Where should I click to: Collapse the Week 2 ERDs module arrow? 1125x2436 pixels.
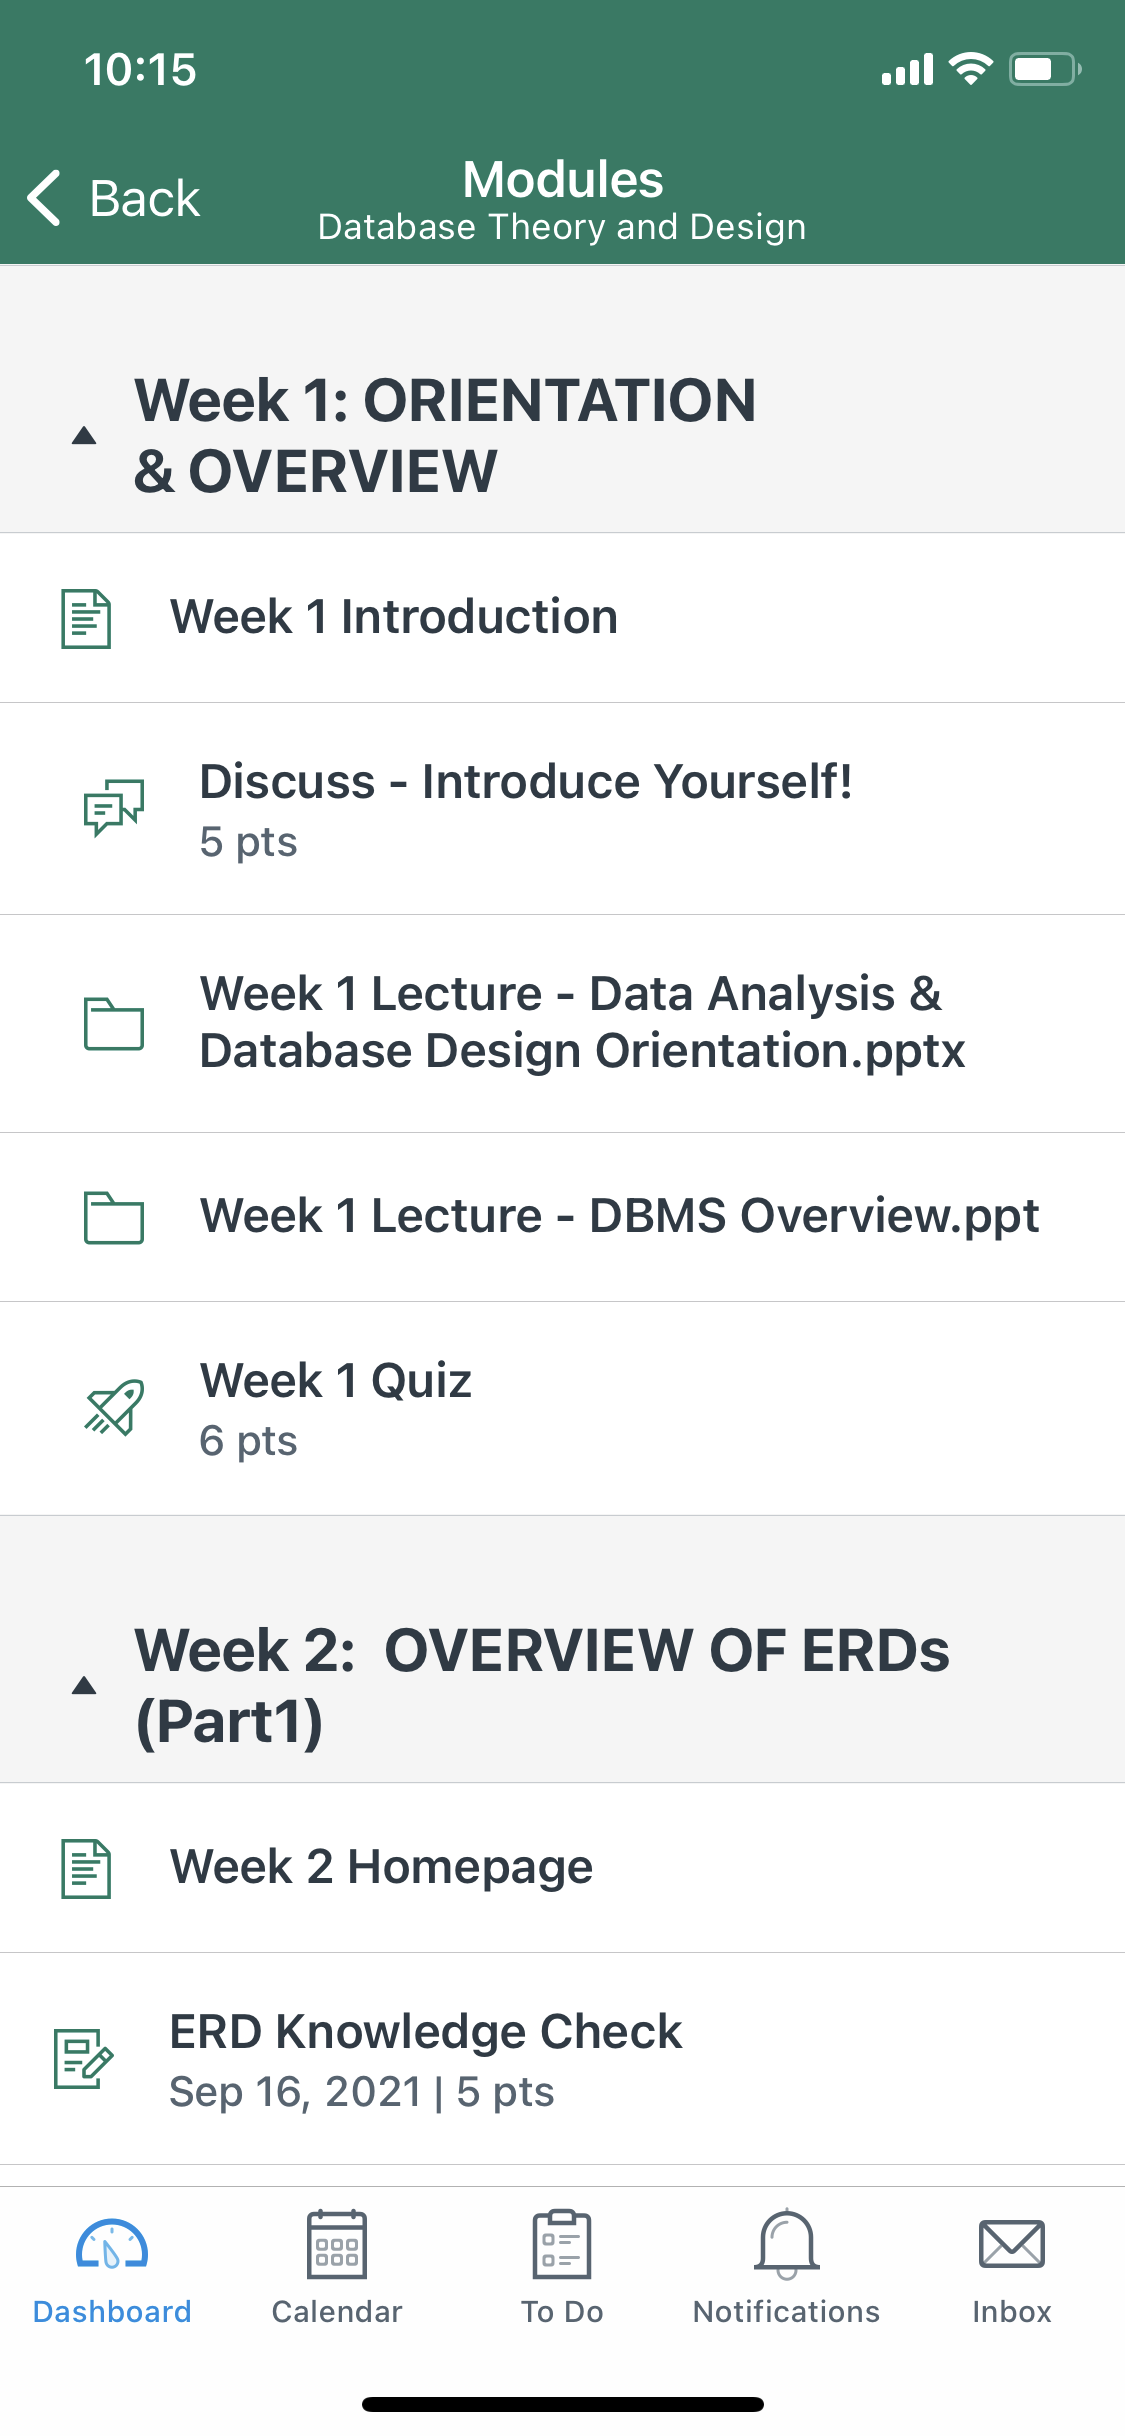coord(84,1686)
